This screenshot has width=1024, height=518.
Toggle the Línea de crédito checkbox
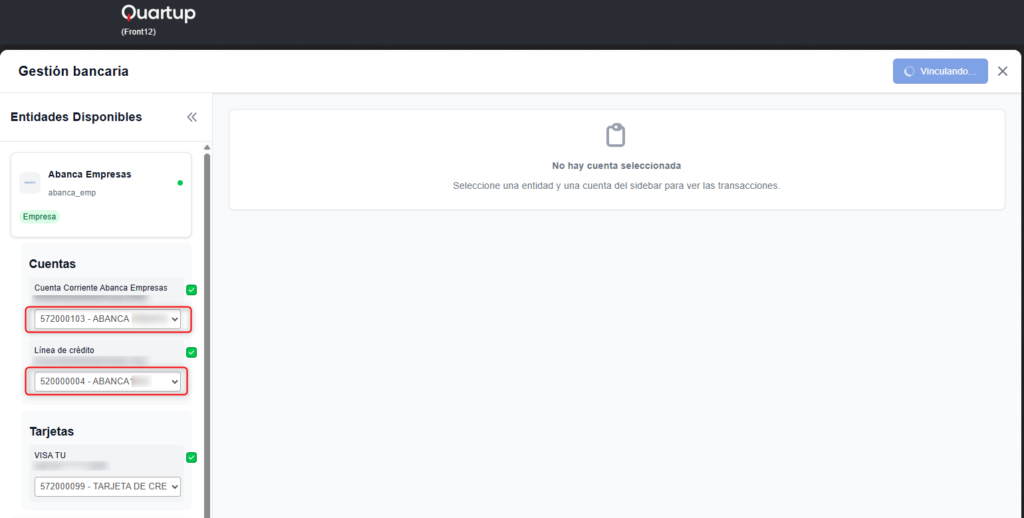click(192, 352)
